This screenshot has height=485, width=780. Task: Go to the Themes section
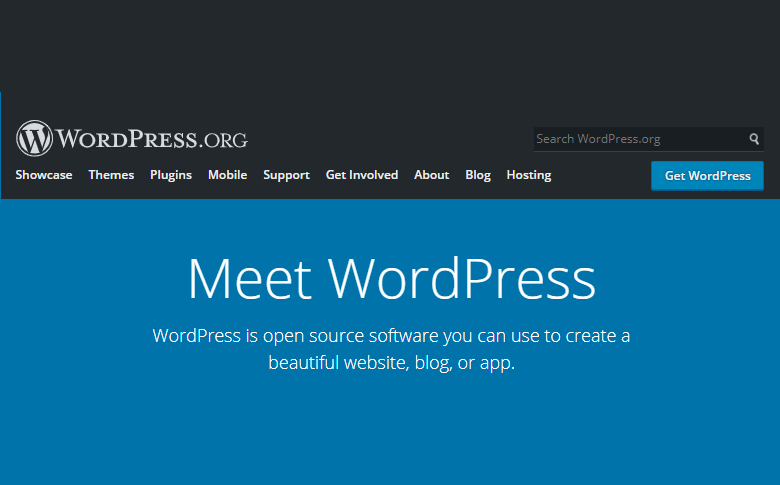click(111, 175)
